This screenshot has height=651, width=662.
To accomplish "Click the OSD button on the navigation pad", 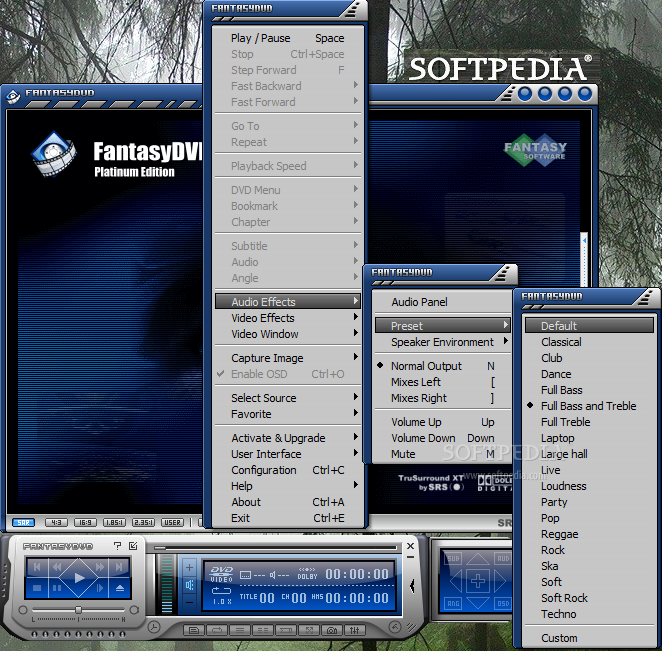I will pos(503,603).
